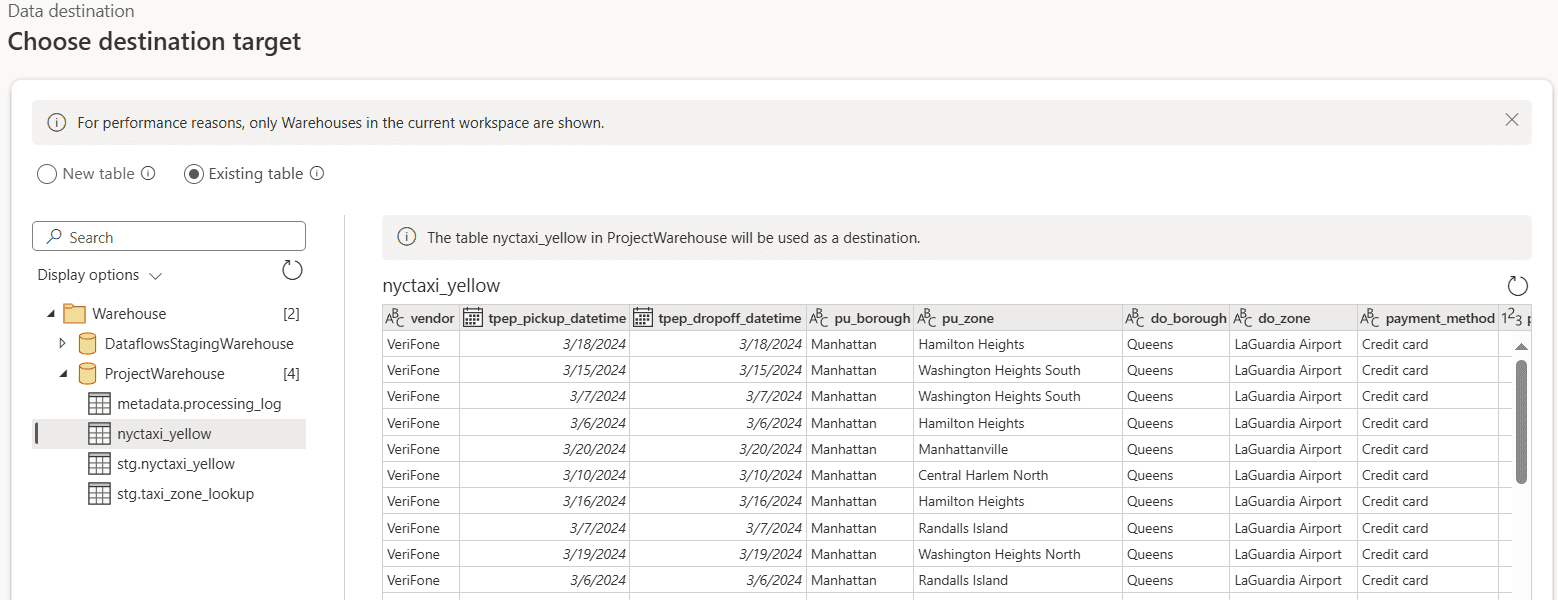
Task: Click the tpep_pickup_datetime column header
Action: (545, 318)
